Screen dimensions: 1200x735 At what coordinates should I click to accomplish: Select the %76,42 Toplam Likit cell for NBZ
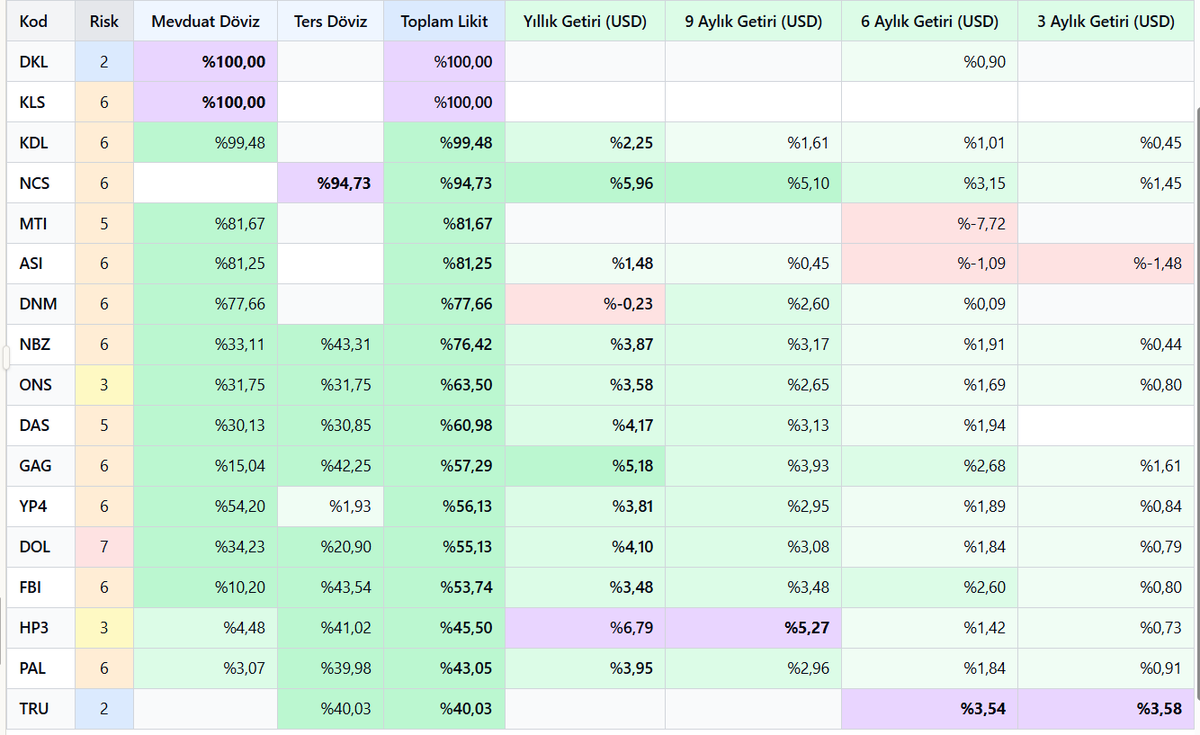pyautogui.click(x=444, y=345)
